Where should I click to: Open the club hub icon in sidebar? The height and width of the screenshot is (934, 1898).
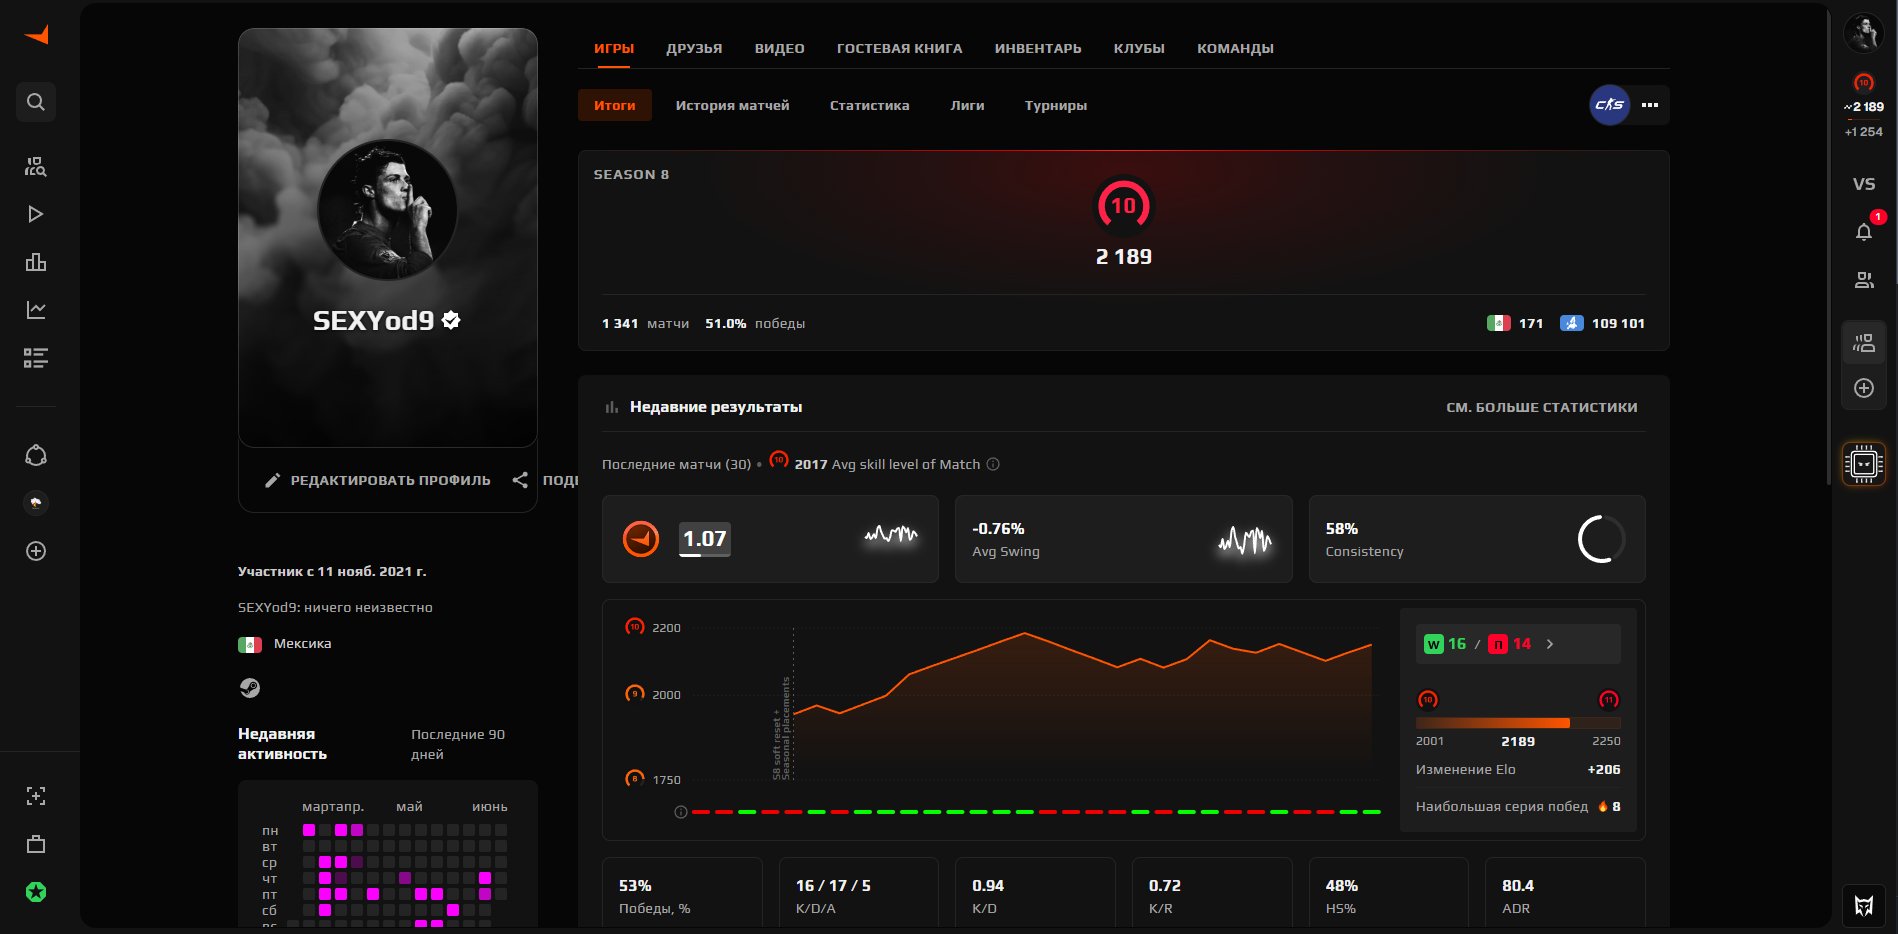pos(36,456)
